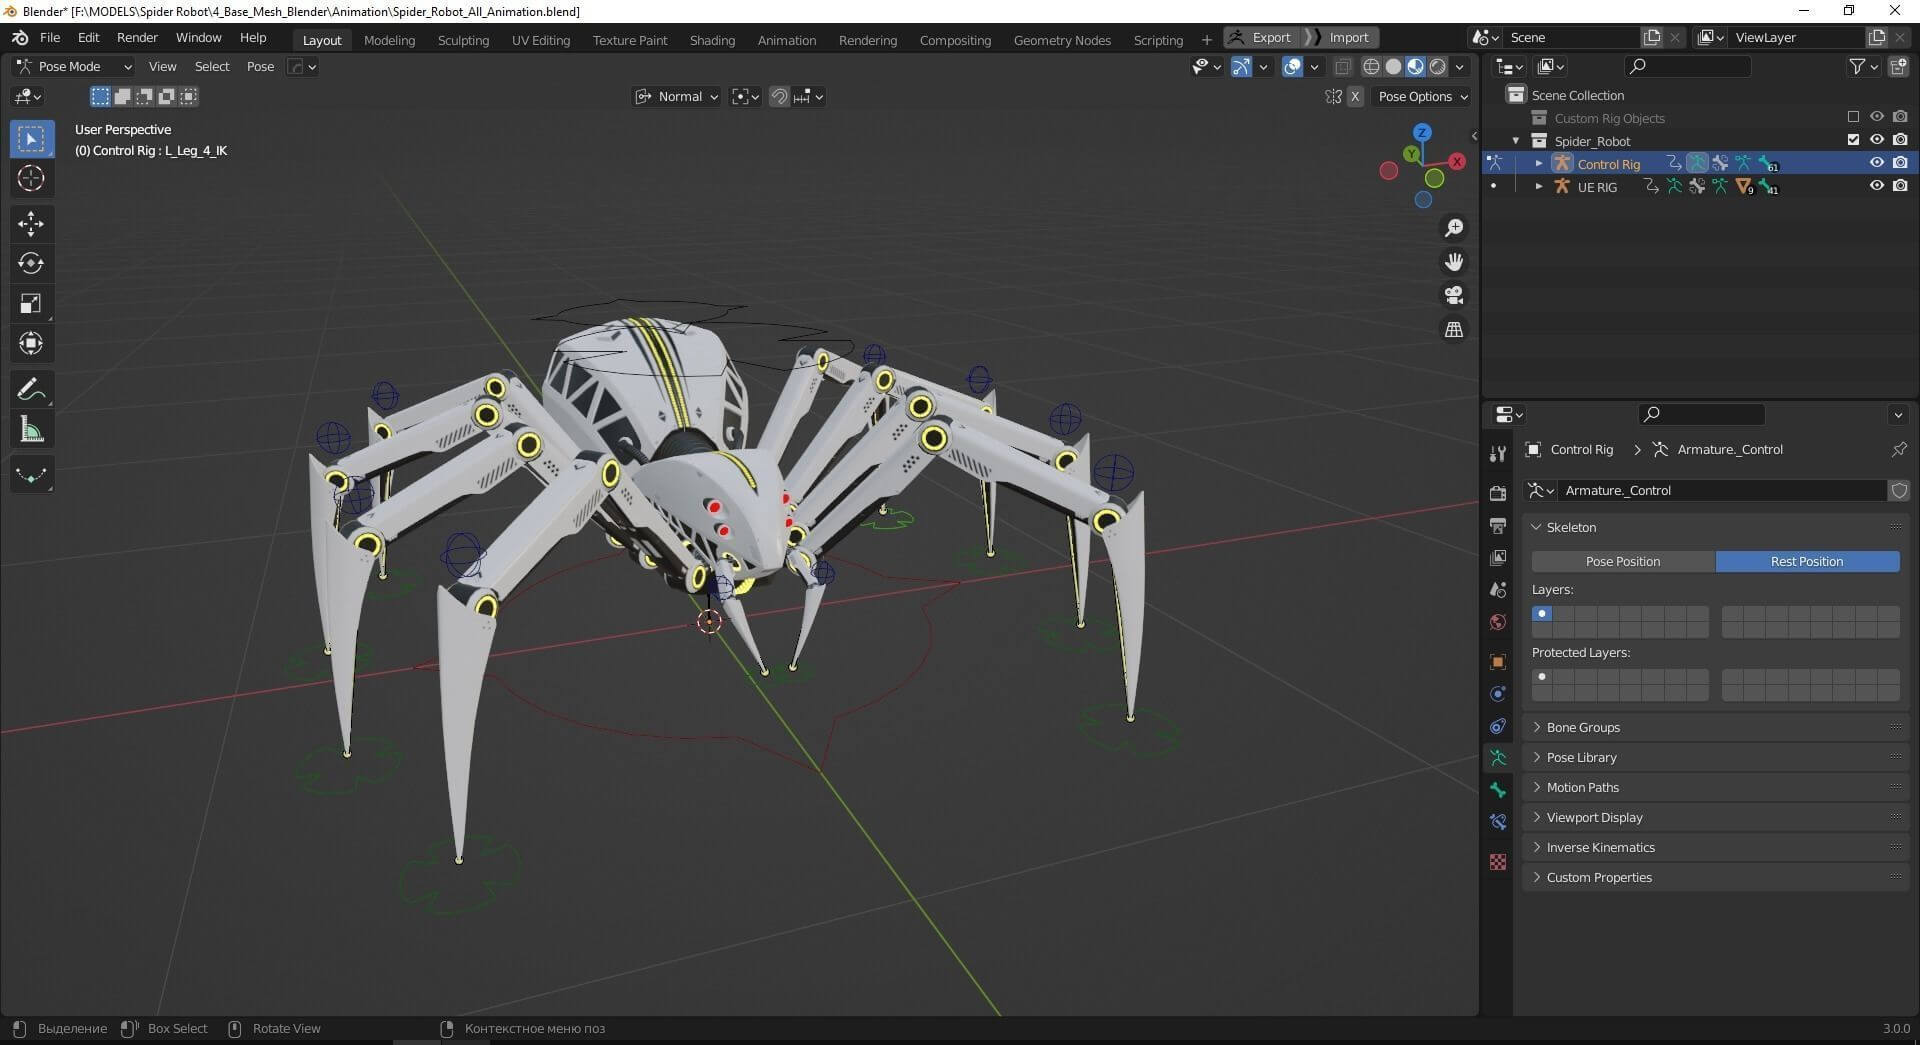The height and width of the screenshot is (1045, 1920).
Task: Activate the Cursor tool
Action: pyautogui.click(x=31, y=178)
